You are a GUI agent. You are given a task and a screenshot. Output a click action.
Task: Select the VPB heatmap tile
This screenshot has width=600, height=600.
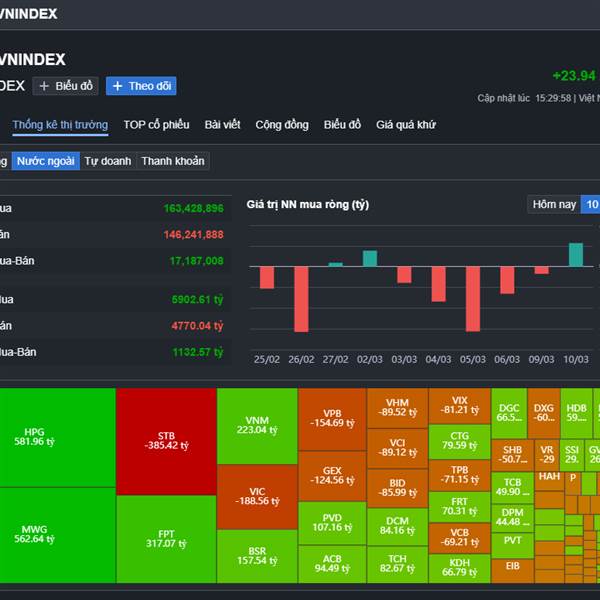coord(331,417)
